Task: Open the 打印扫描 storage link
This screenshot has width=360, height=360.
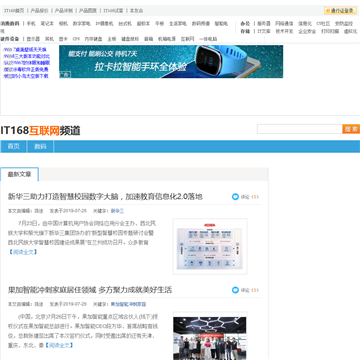Action: (x=330, y=31)
